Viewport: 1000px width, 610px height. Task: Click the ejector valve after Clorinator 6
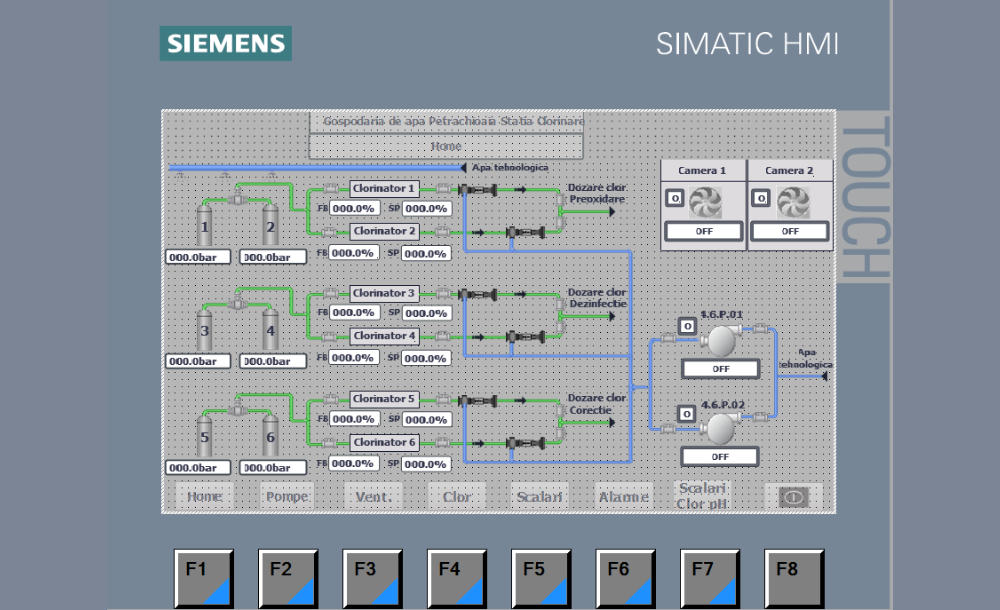coord(526,442)
